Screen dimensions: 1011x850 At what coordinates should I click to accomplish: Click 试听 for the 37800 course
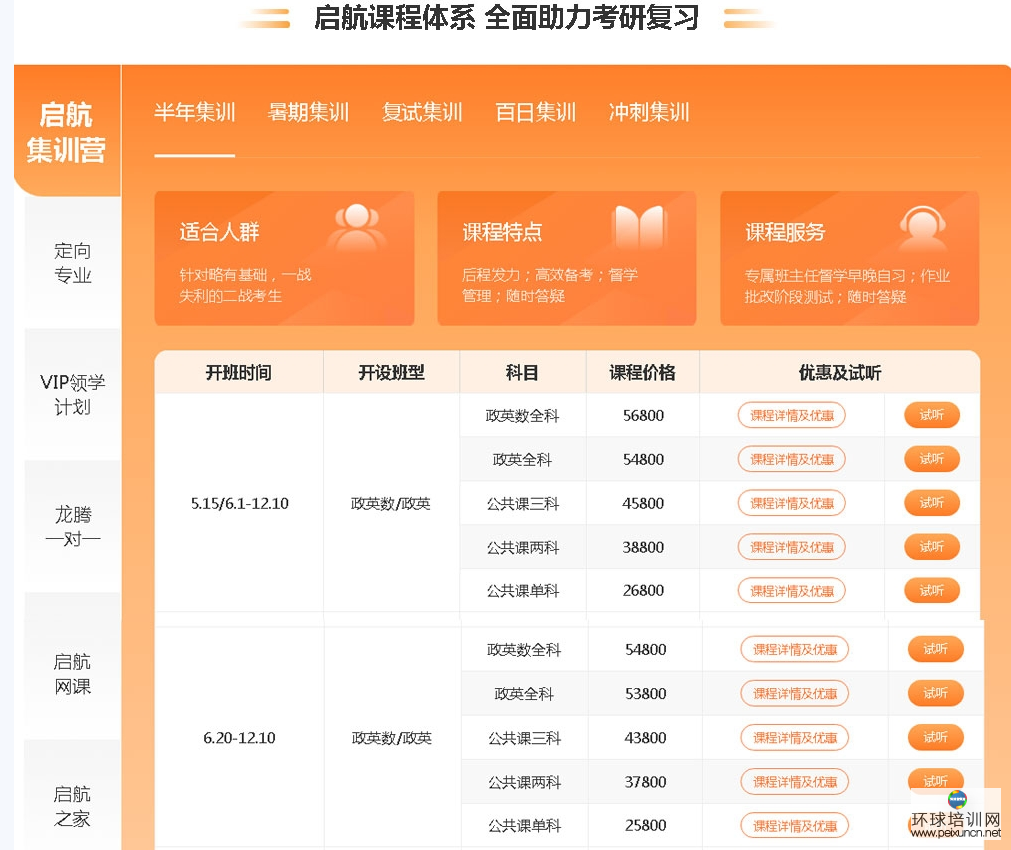(x=936, y=780)
